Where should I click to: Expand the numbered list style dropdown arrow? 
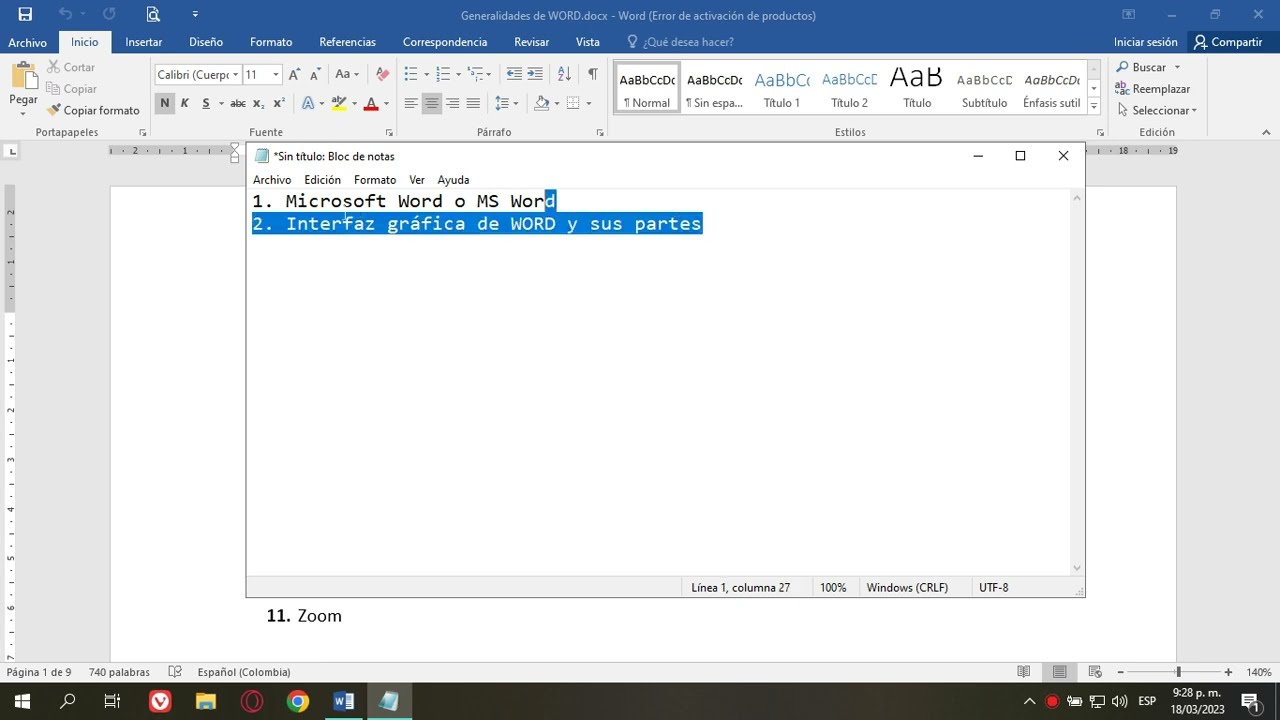(459, 75)
